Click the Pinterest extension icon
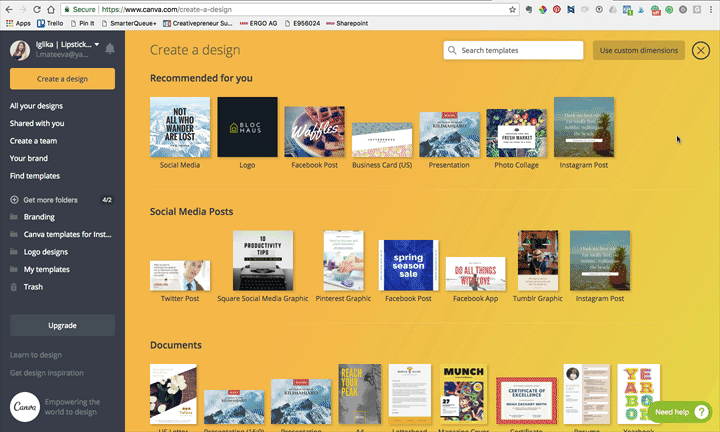Viewport: 720px width, 432px height. [557, 9]
